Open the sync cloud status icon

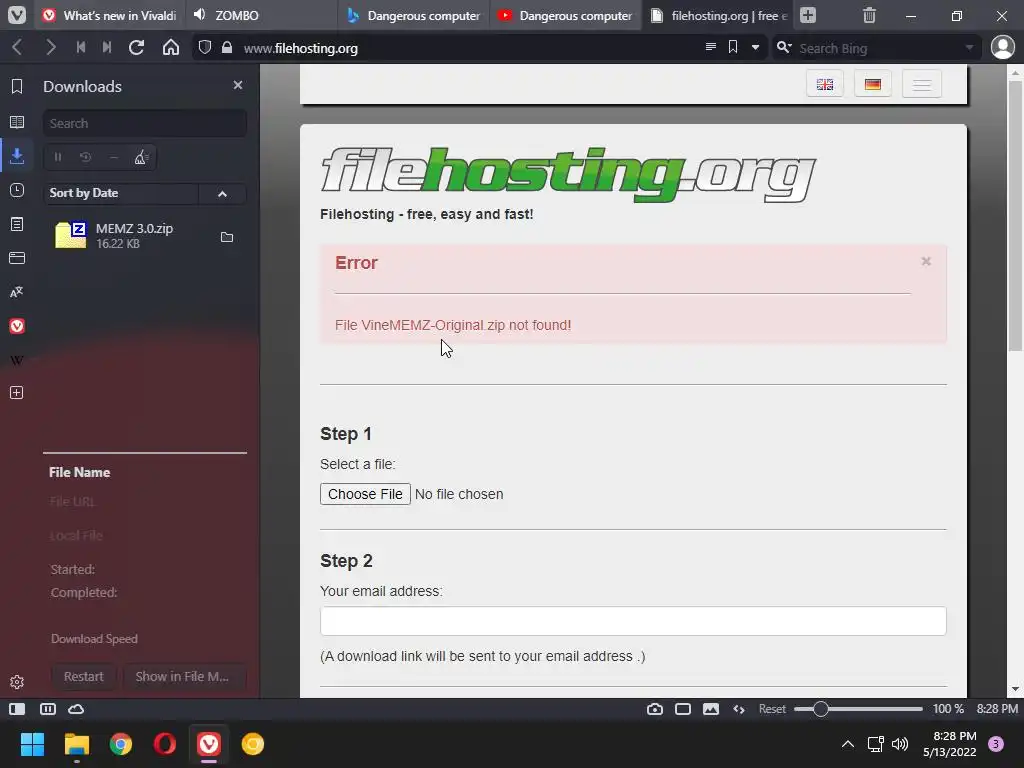[76, 709]
